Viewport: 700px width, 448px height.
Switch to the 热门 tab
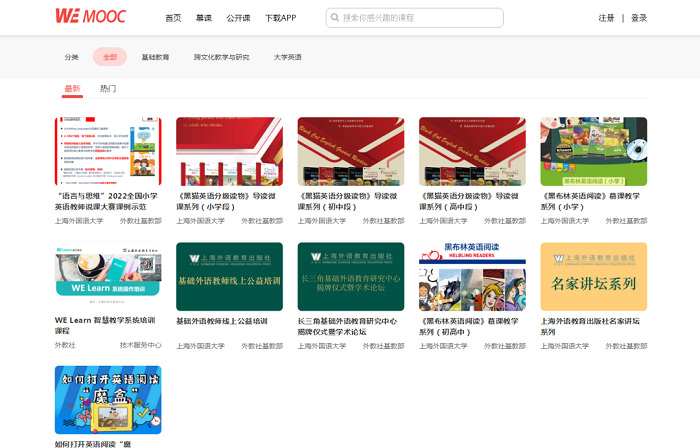pos(108,88)
